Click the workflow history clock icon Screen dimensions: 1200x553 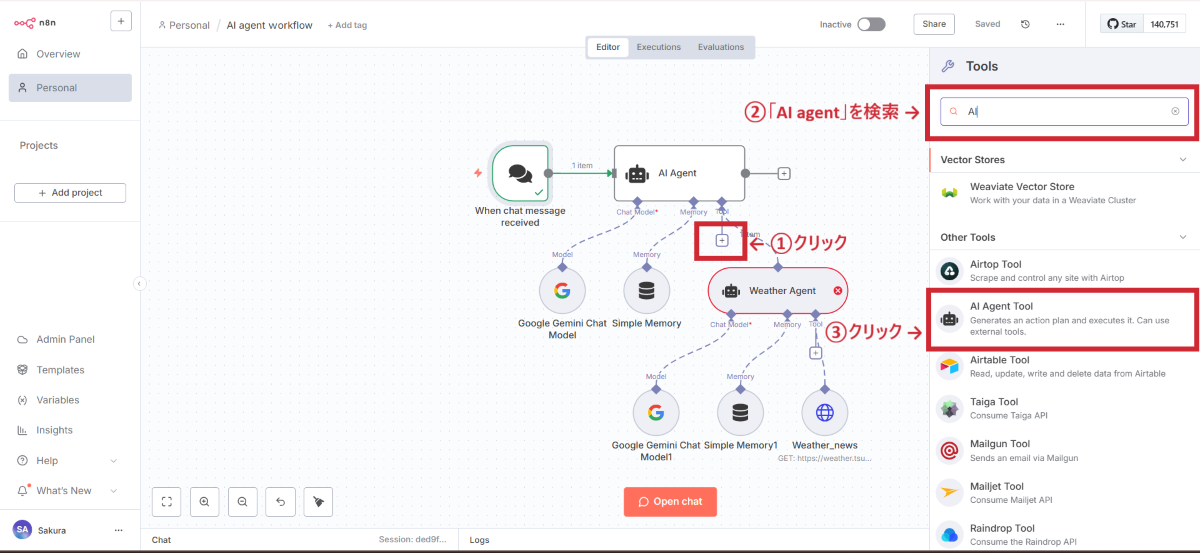1025,24
